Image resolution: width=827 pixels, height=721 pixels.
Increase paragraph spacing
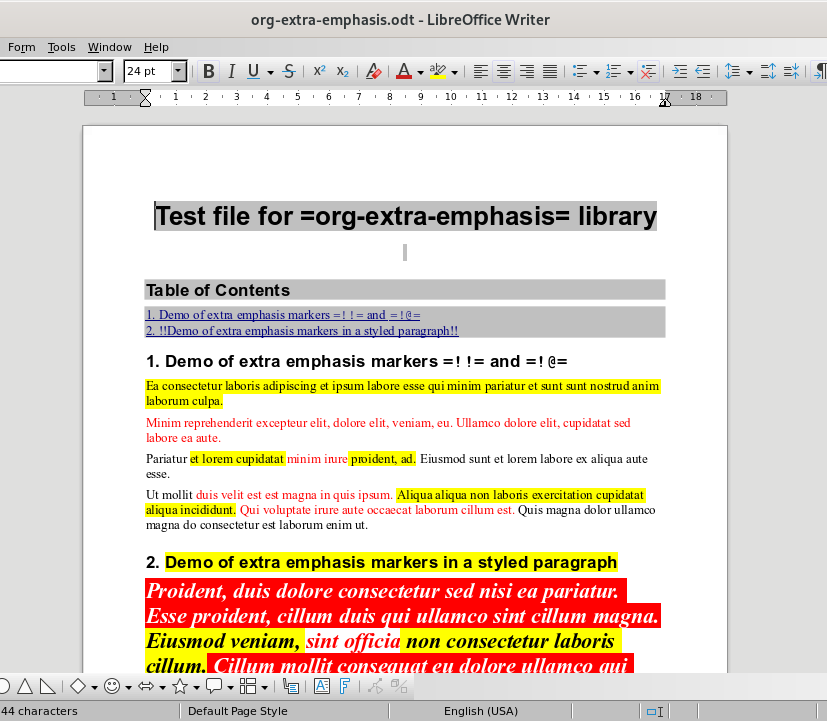coord(768,71)
